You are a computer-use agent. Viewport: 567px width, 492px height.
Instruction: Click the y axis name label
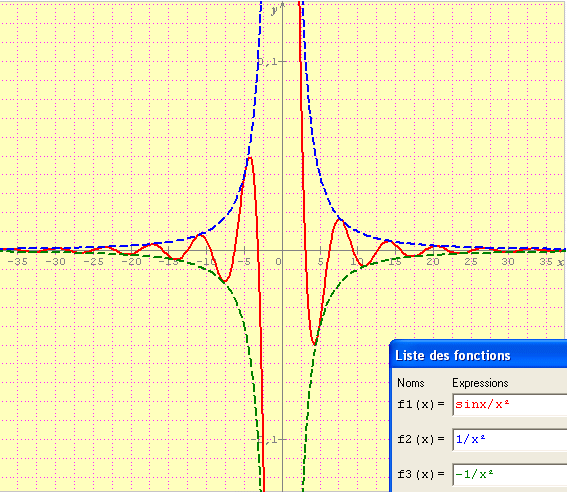(274, 10)
